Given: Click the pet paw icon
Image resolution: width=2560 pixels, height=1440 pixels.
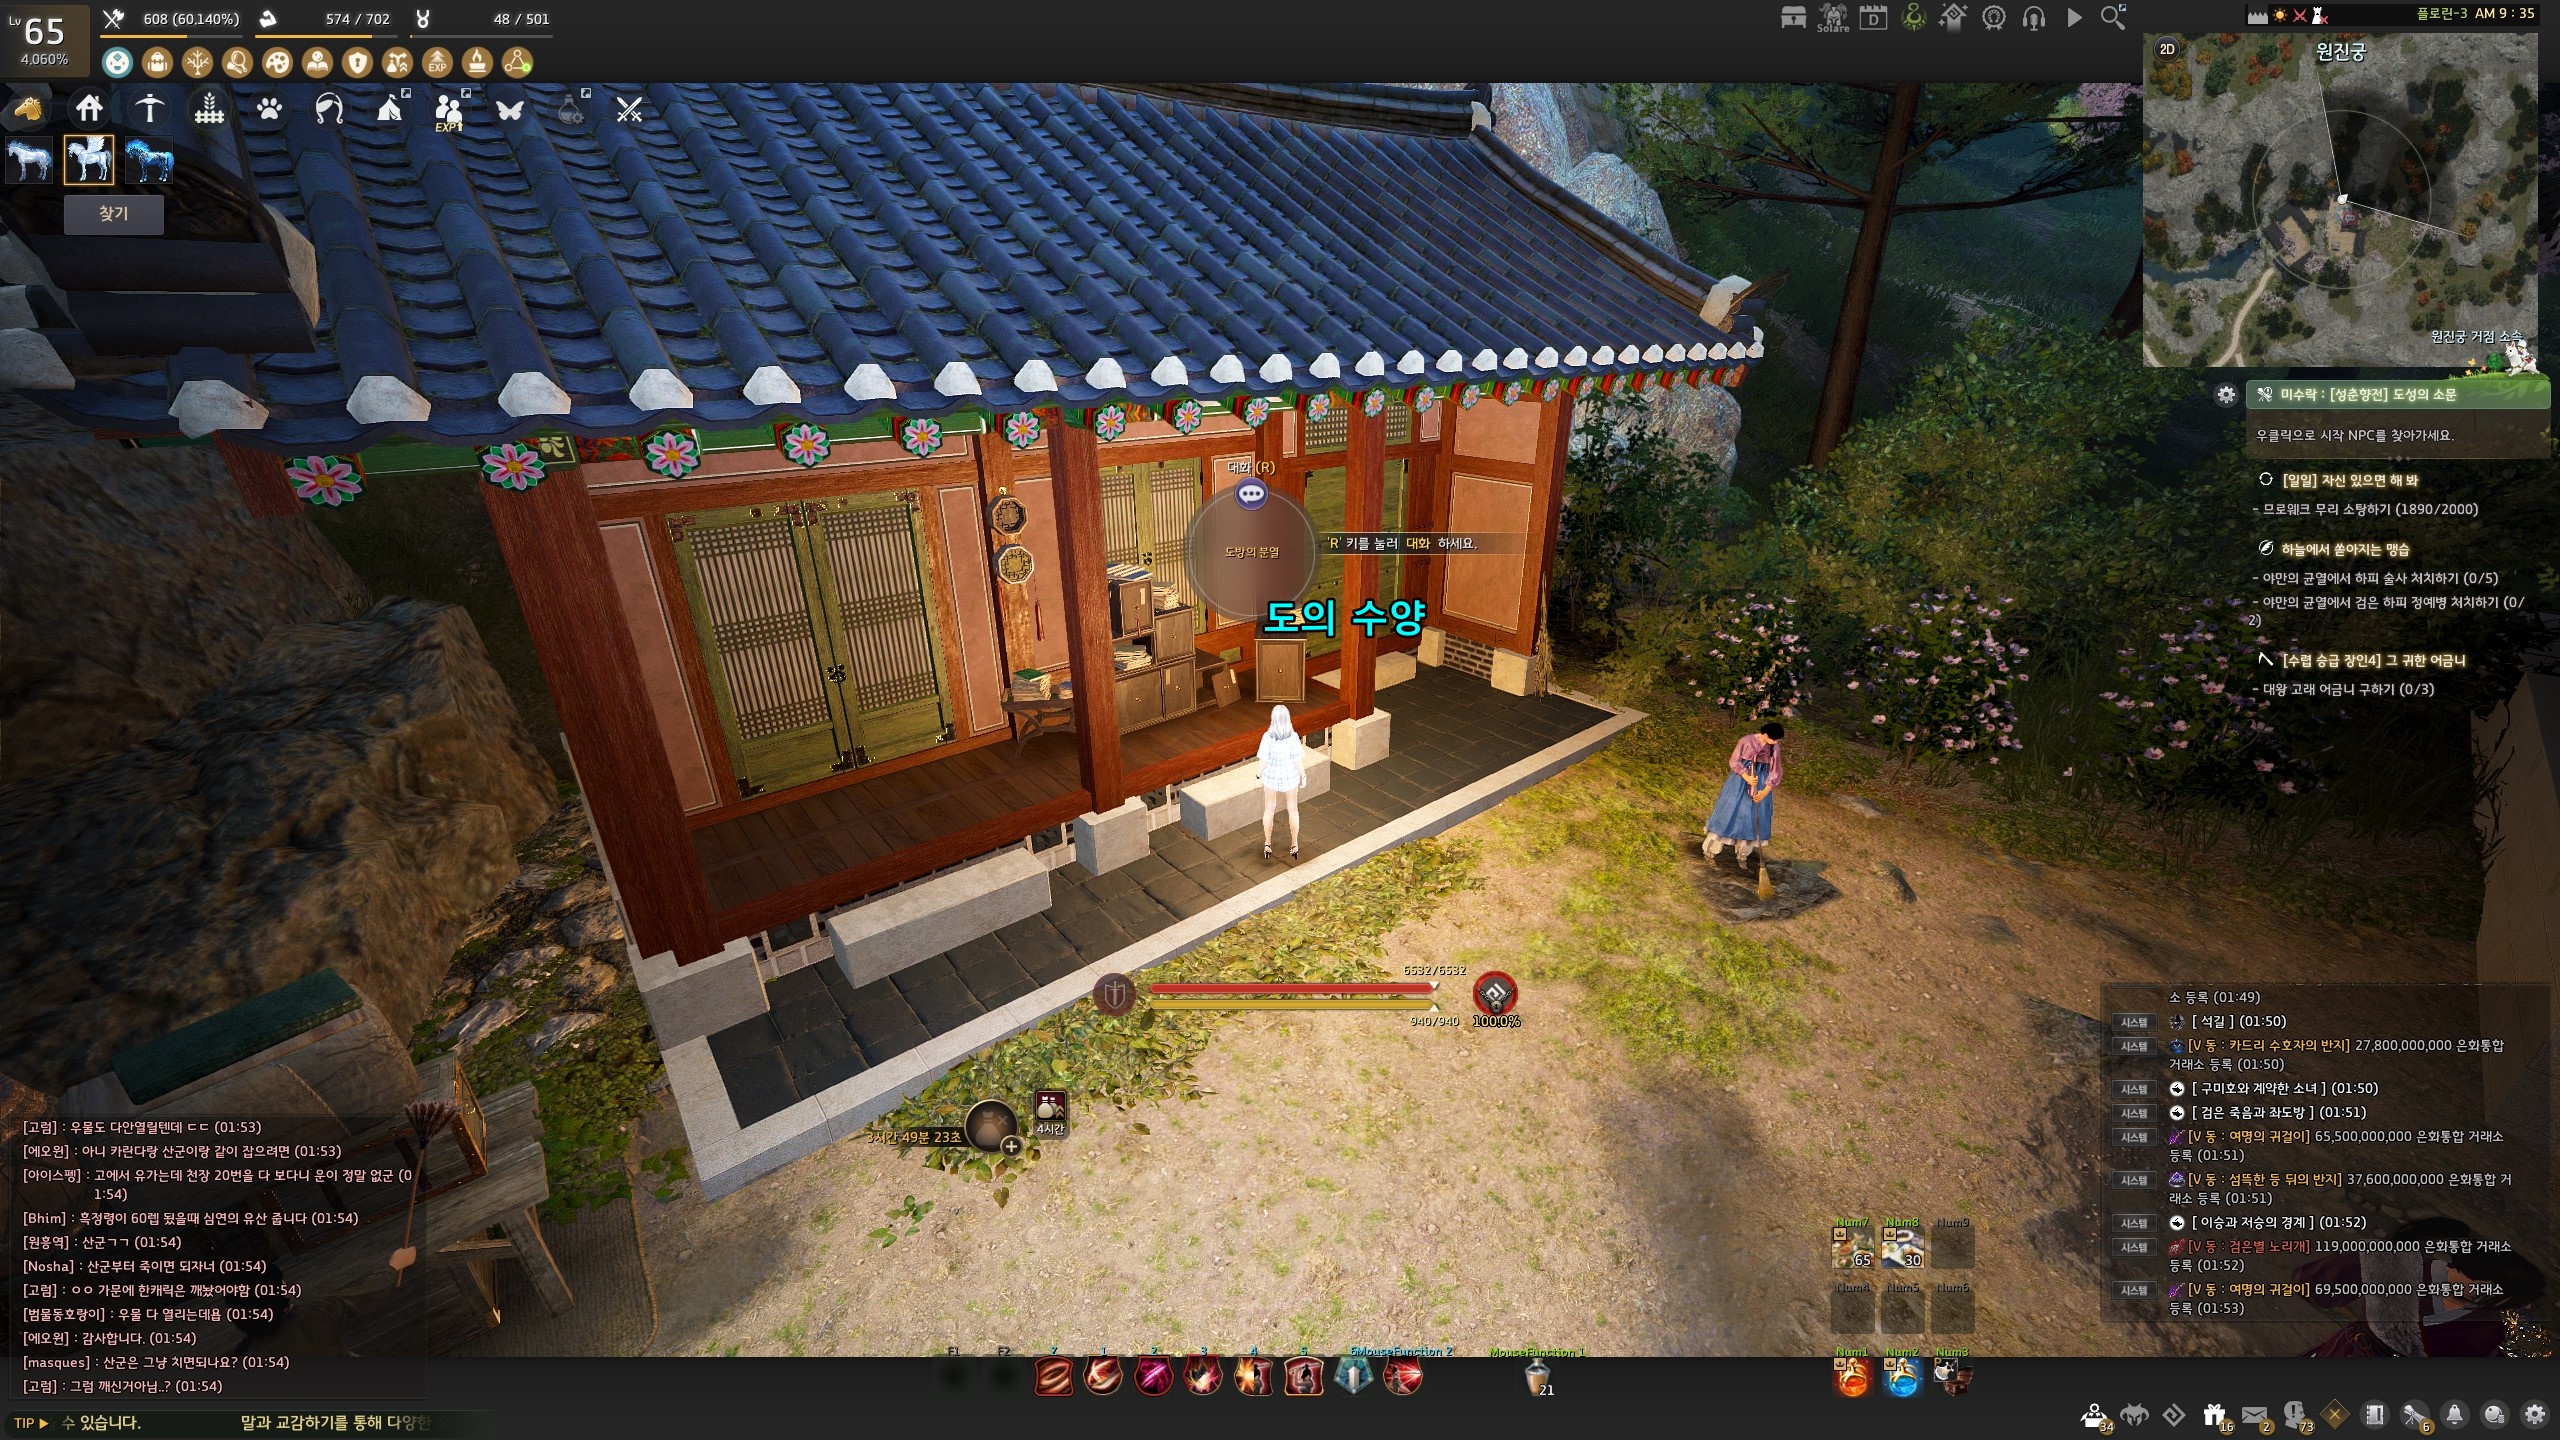Looking at the screenshot, I should [269, 108].
